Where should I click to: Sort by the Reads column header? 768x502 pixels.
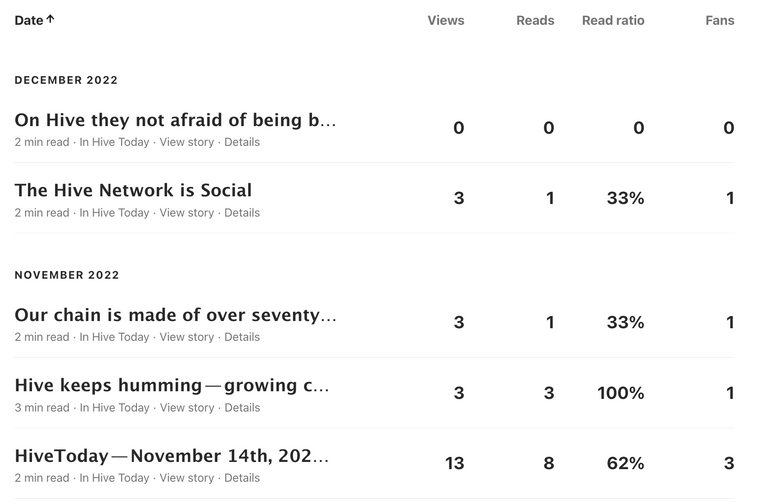coord(535,20)
